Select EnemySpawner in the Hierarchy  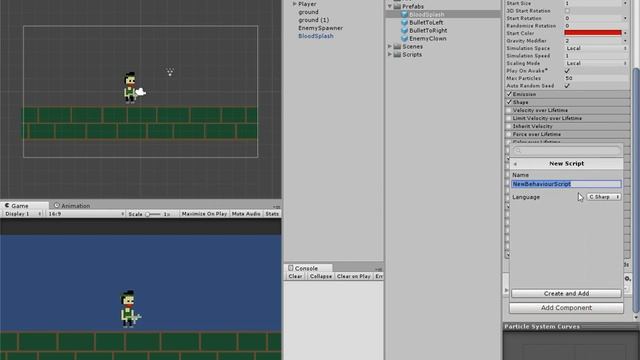click(320, 28)
